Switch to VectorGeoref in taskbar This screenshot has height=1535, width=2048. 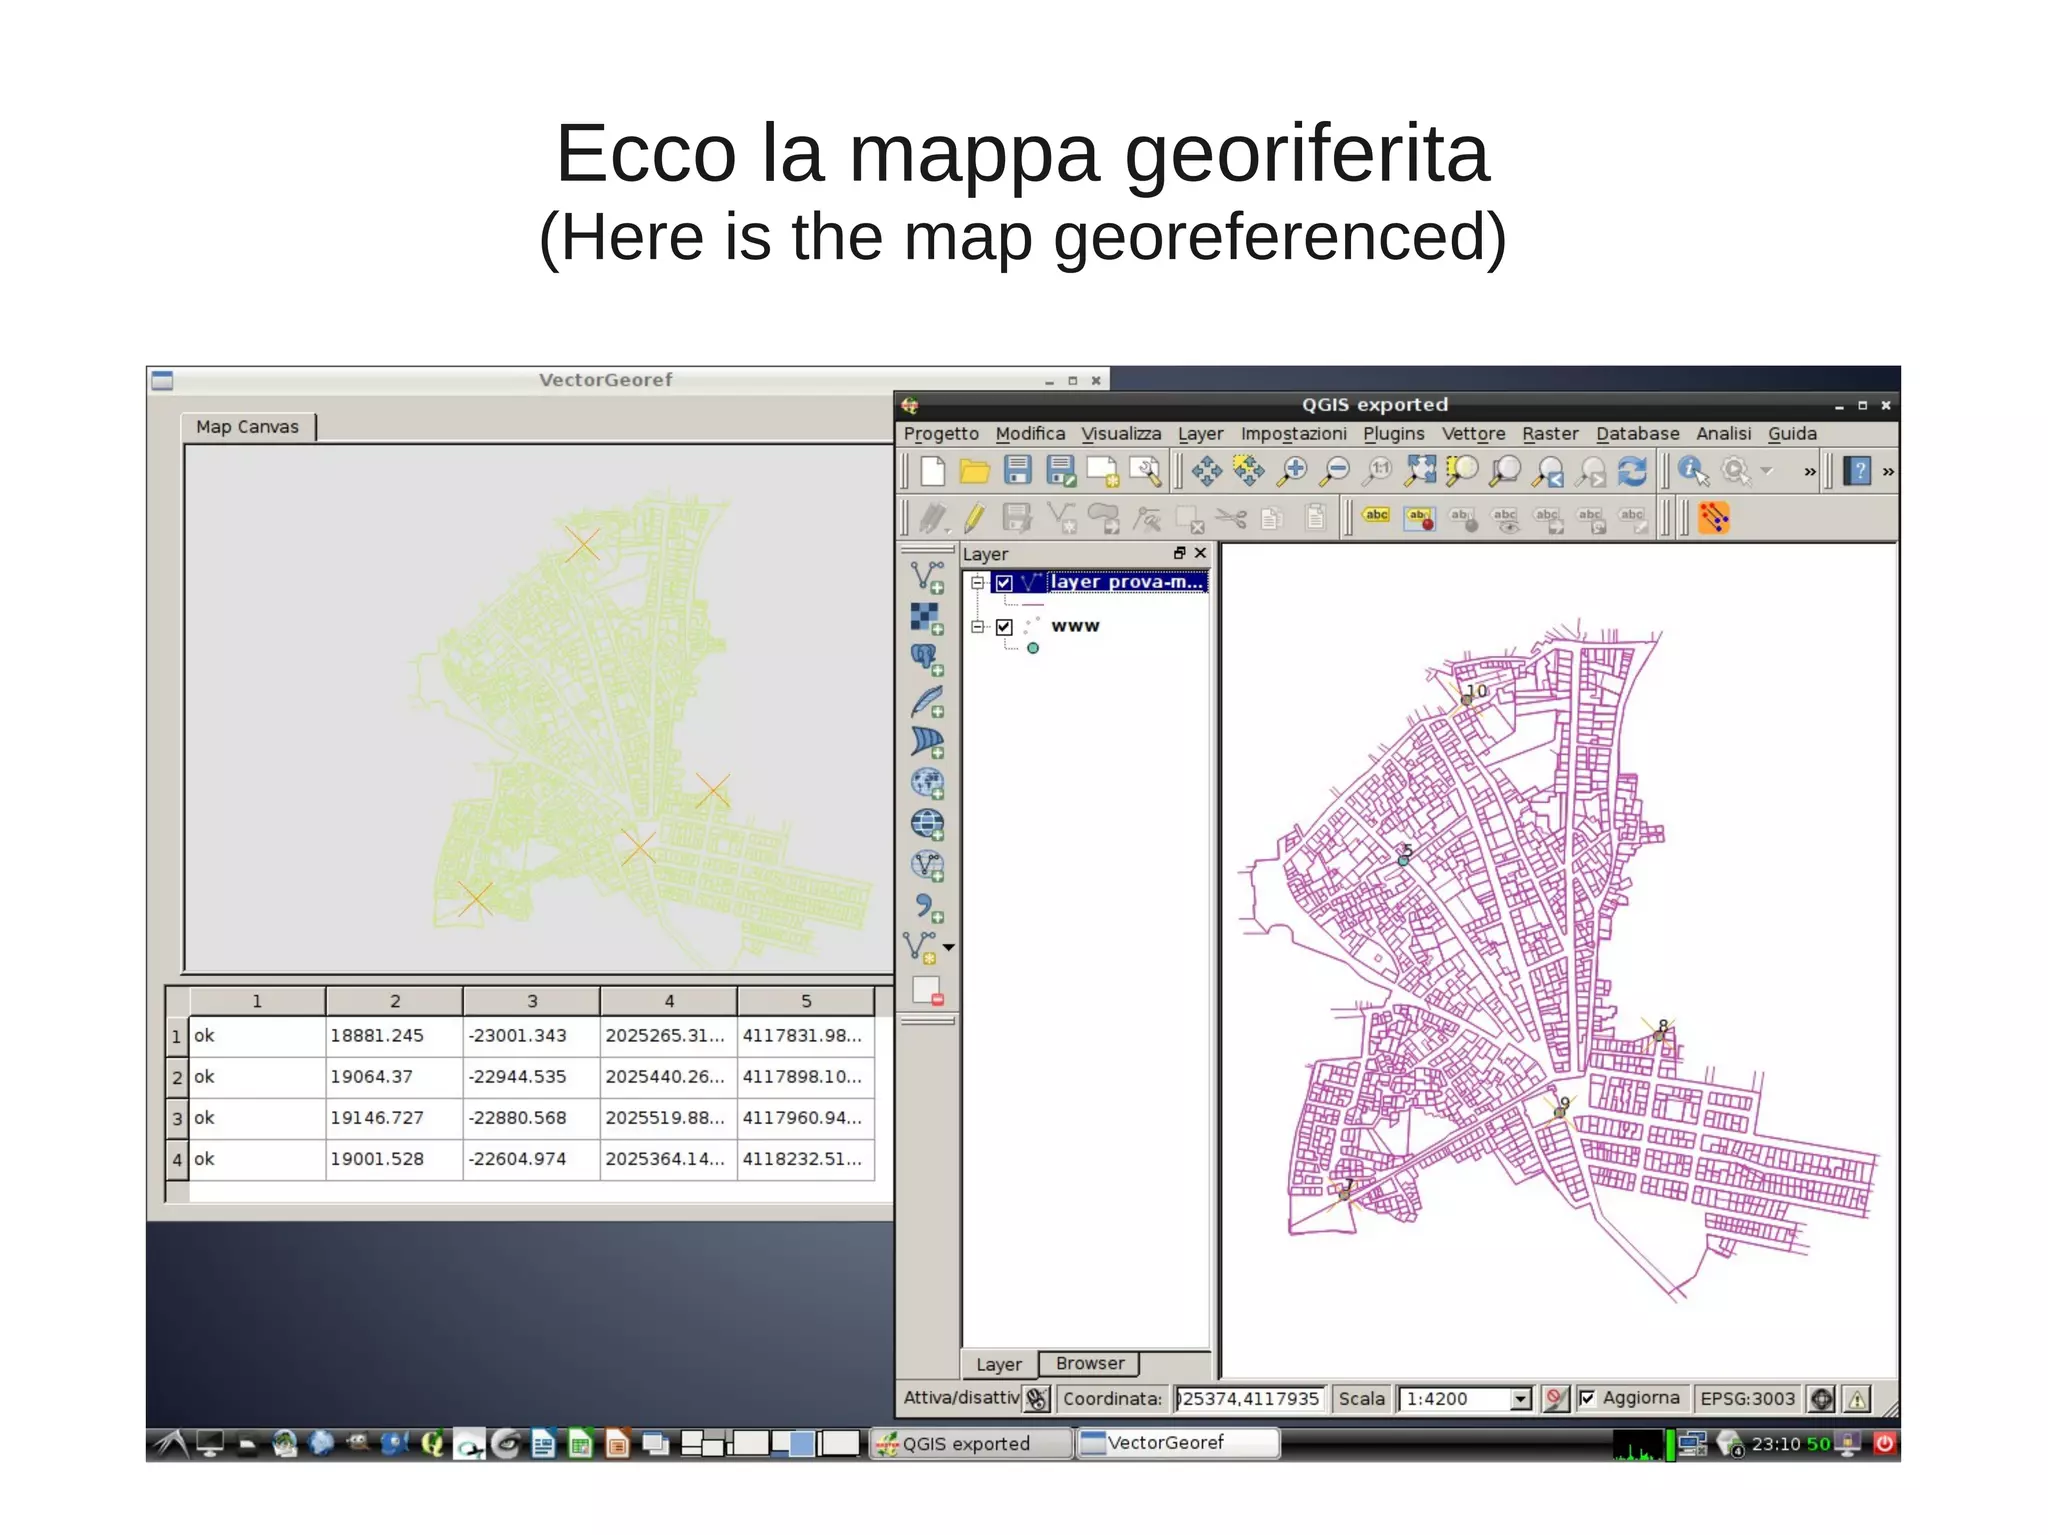coord(1177,1443)
